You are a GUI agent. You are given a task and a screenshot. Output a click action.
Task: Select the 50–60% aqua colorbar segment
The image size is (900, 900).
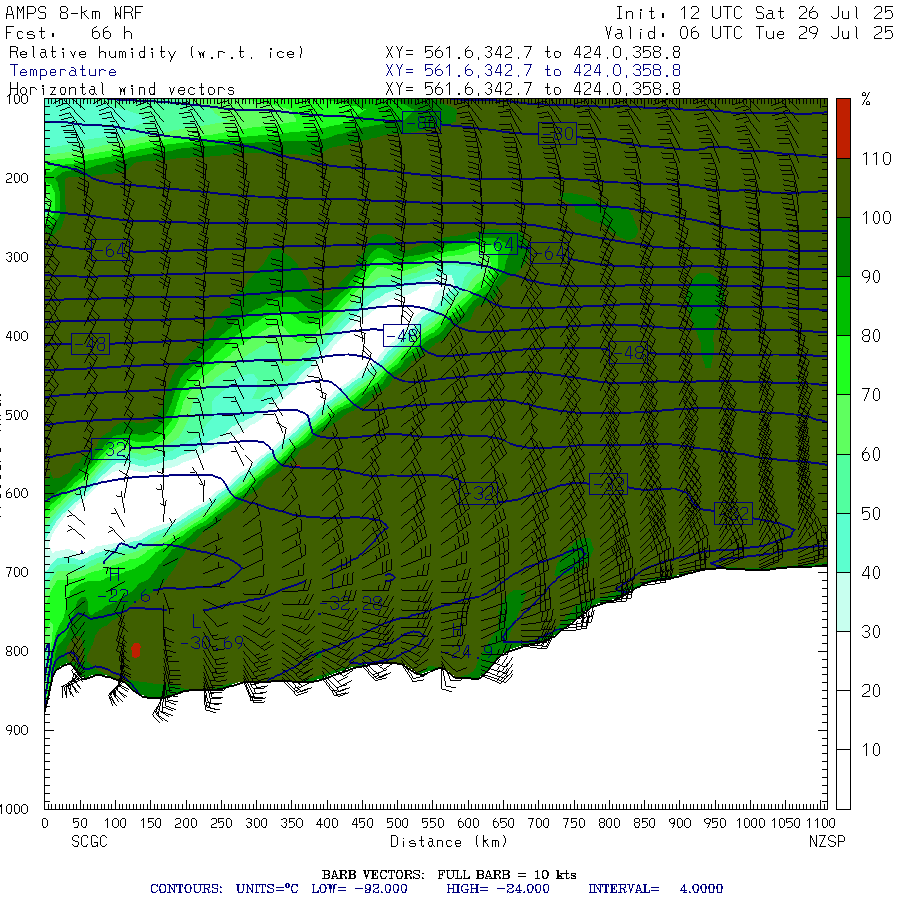pos(843,483)
